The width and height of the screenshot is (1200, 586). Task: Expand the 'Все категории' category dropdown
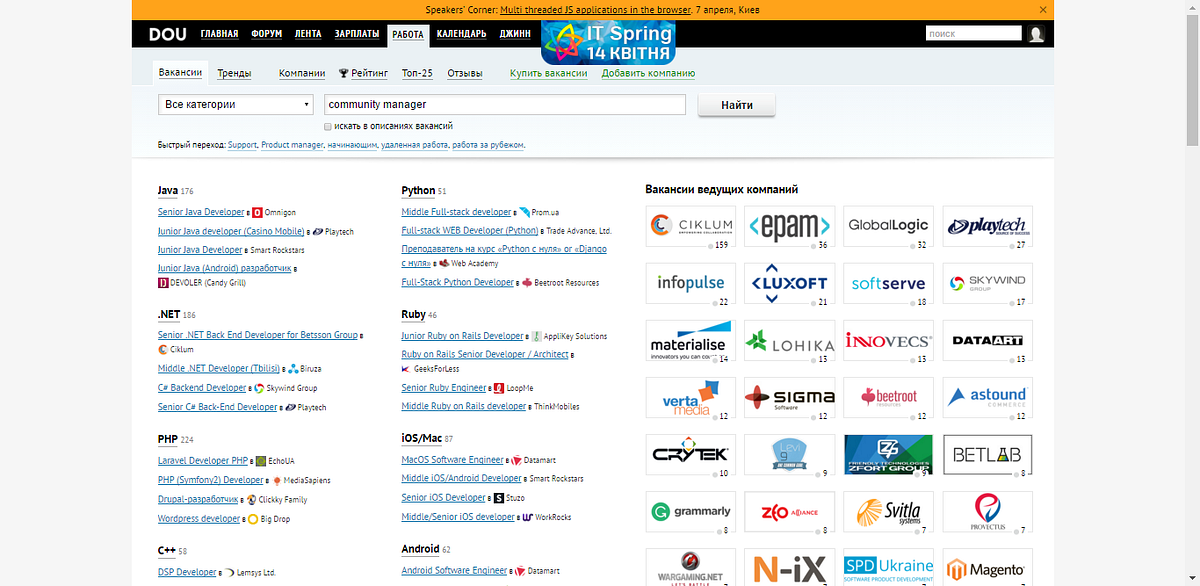(236, 104)
